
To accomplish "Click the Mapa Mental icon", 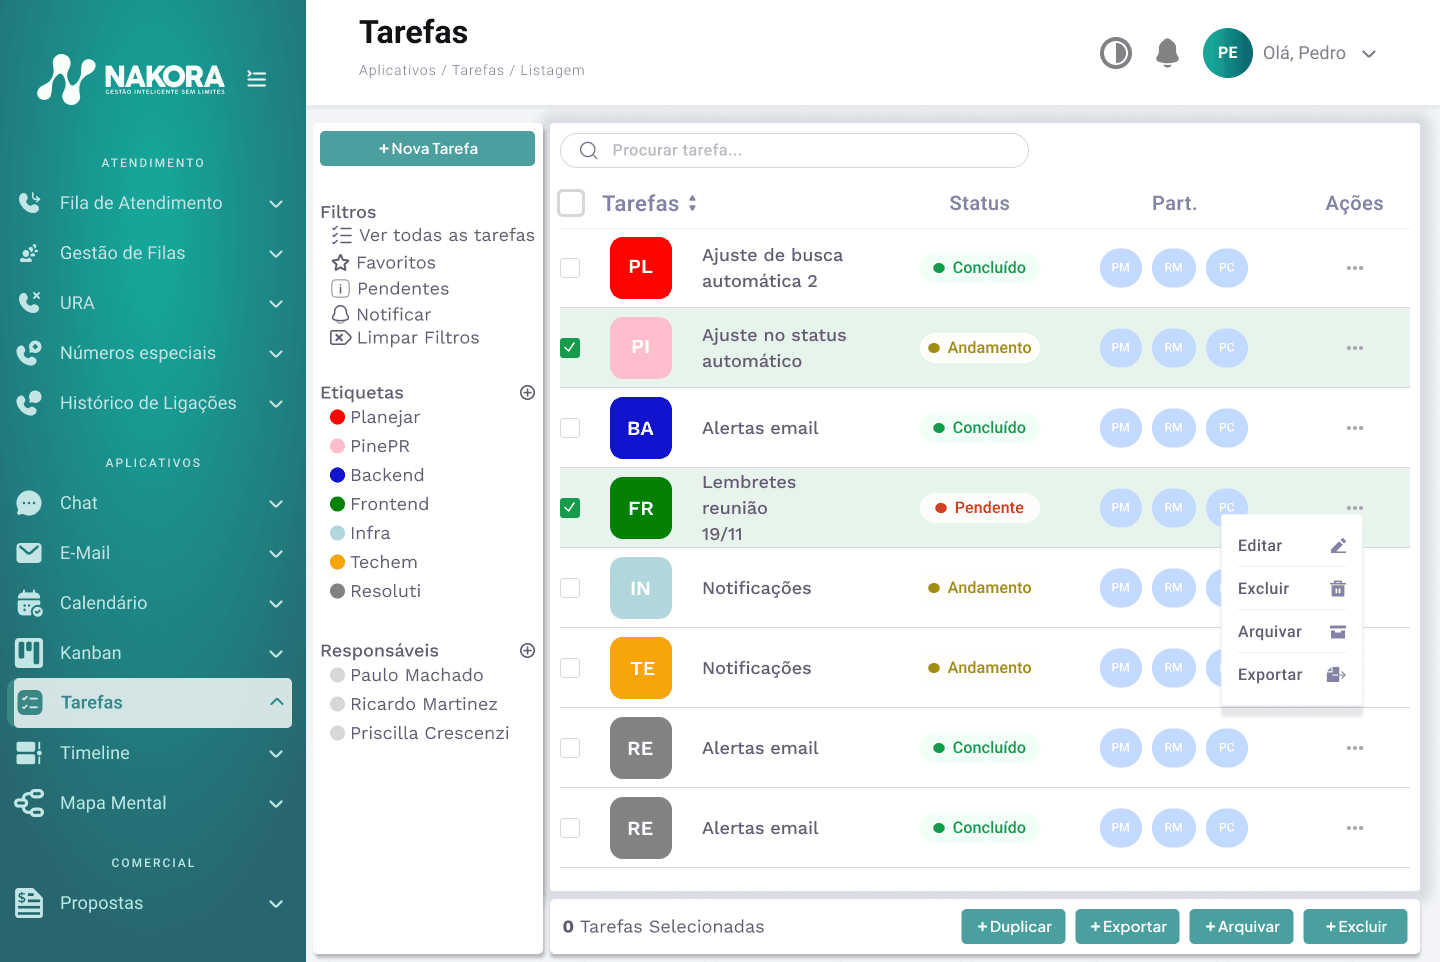I will click(x=29, y=803).
